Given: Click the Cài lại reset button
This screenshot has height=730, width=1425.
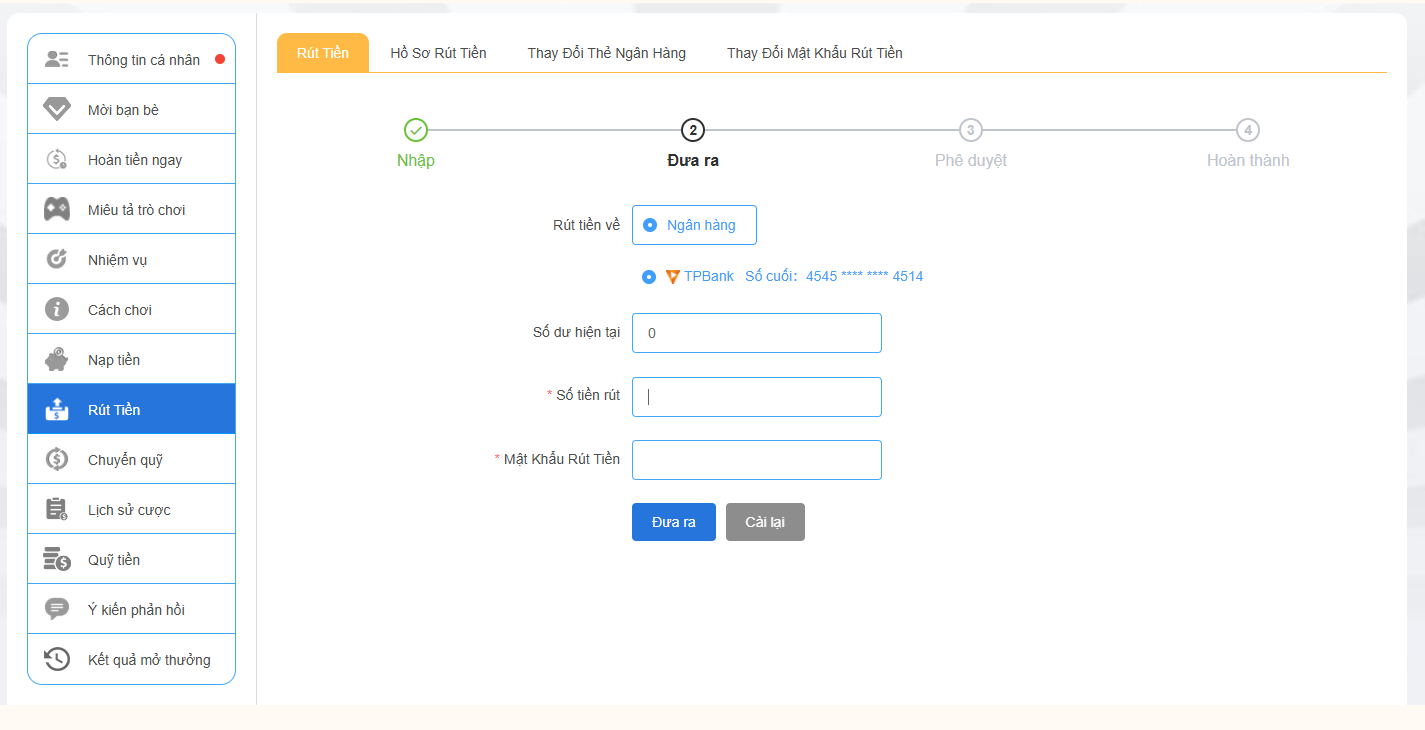Looking at the screenshot, I should 765,521.
